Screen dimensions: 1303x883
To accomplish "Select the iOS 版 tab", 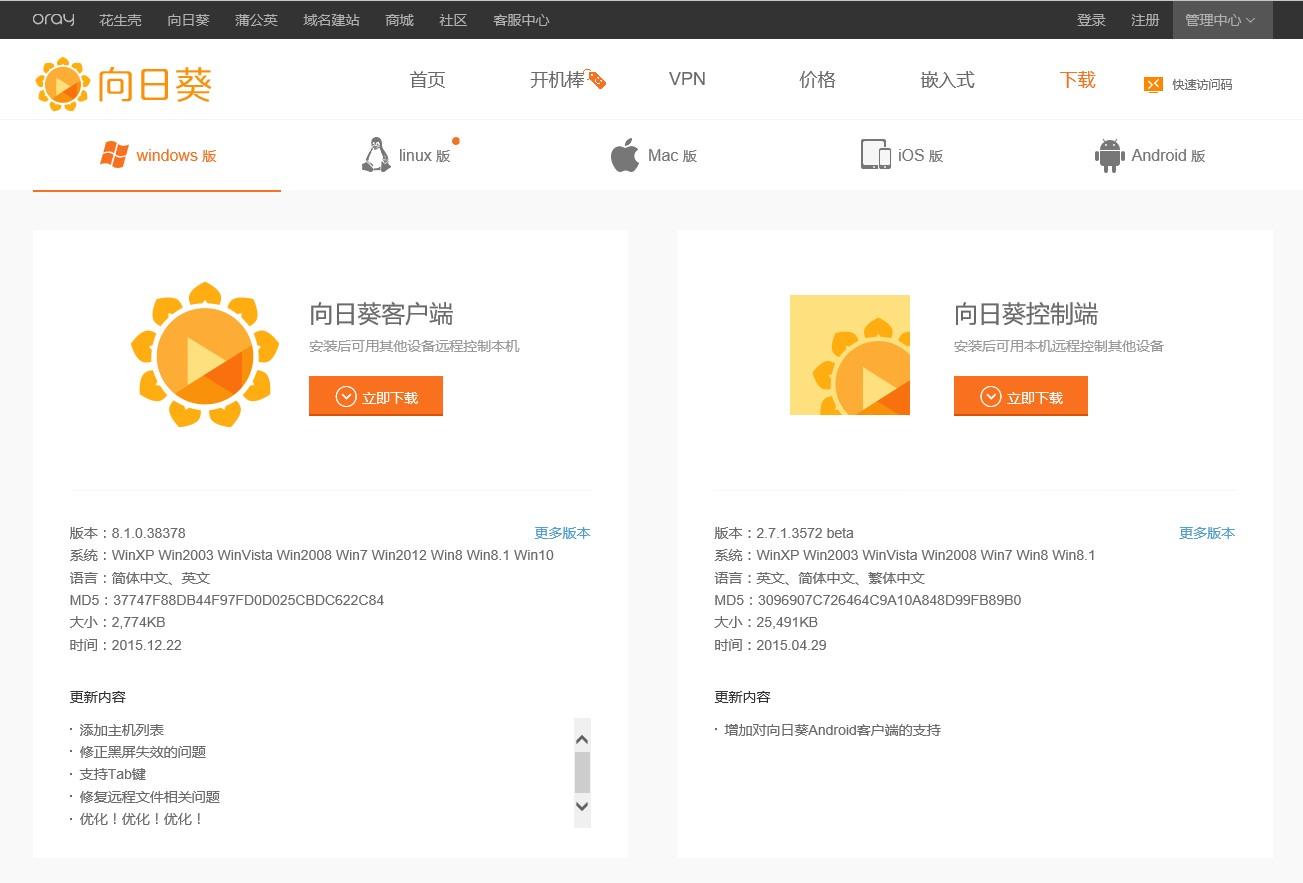I will pos(902,155).
